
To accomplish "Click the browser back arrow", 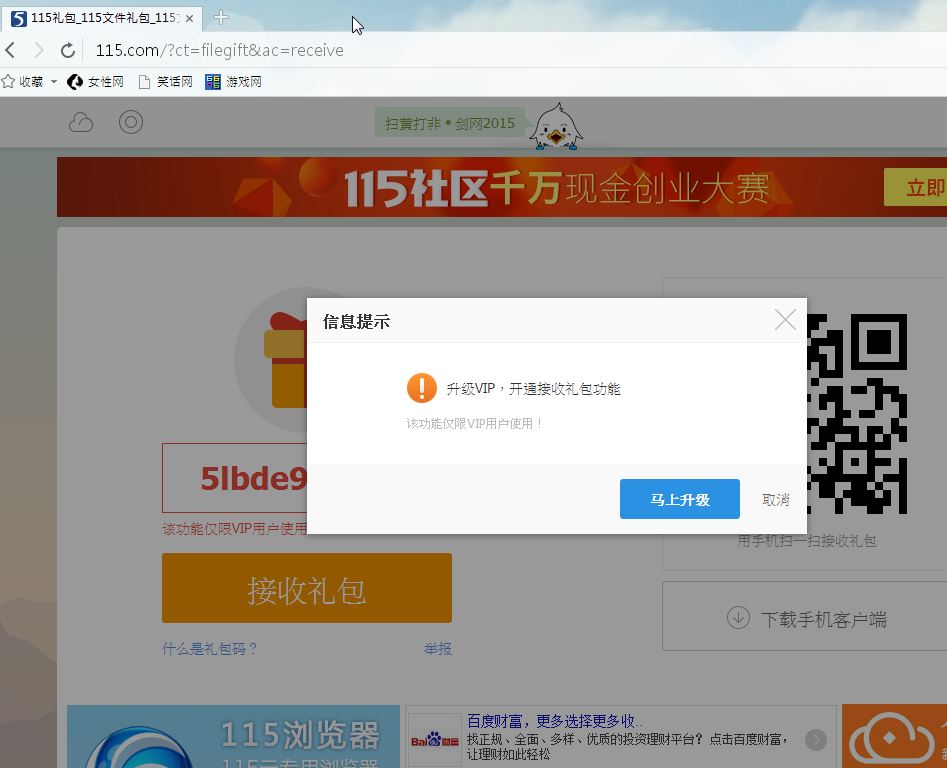I will pyautogui.click(x=10, y=50).
